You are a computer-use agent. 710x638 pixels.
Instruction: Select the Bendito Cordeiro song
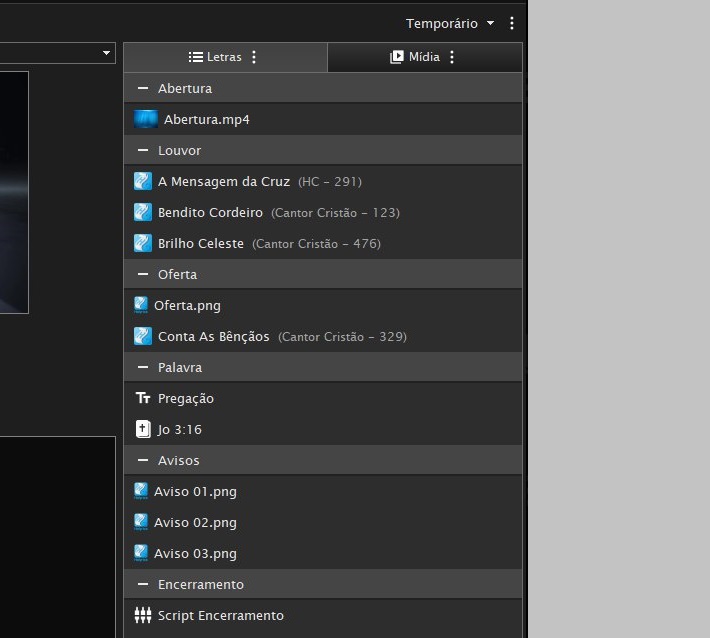point(210,212)
